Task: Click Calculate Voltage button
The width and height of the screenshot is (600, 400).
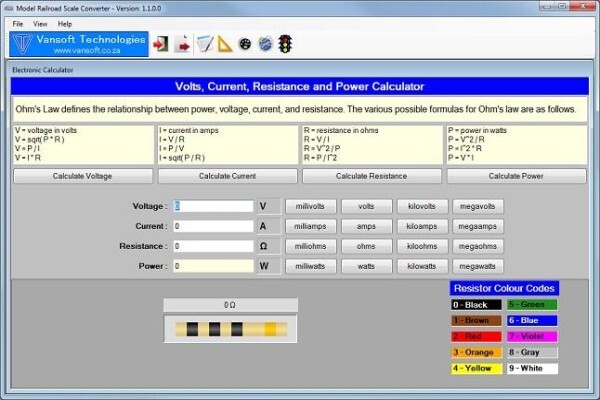Action: click(x=83, y=176)
